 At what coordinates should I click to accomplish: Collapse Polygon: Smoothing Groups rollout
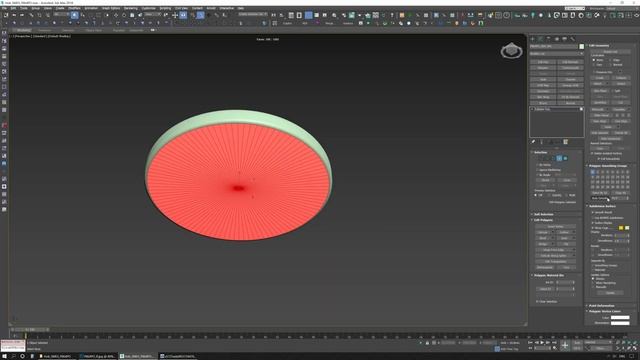point(608,166)
